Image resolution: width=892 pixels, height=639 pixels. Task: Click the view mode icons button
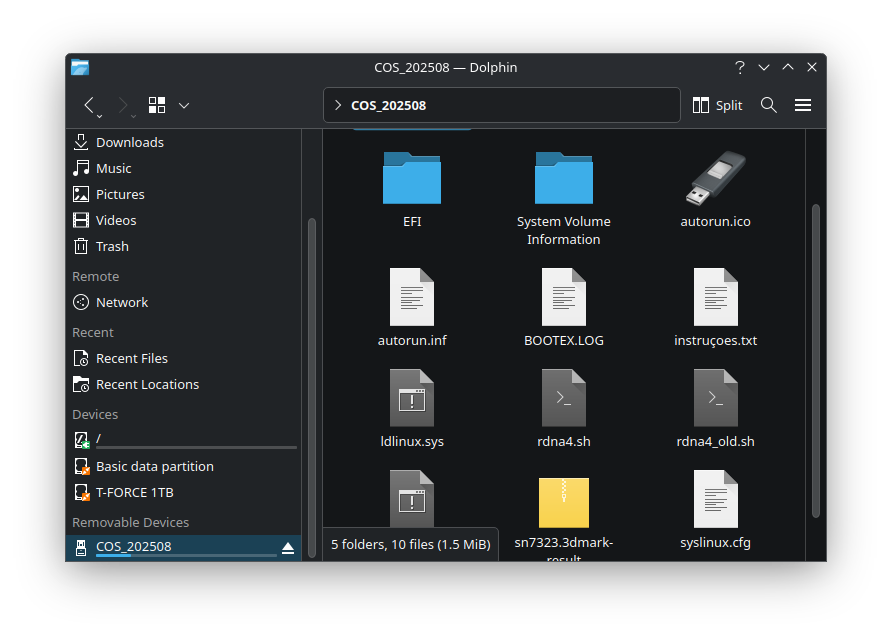pos(157,105)
